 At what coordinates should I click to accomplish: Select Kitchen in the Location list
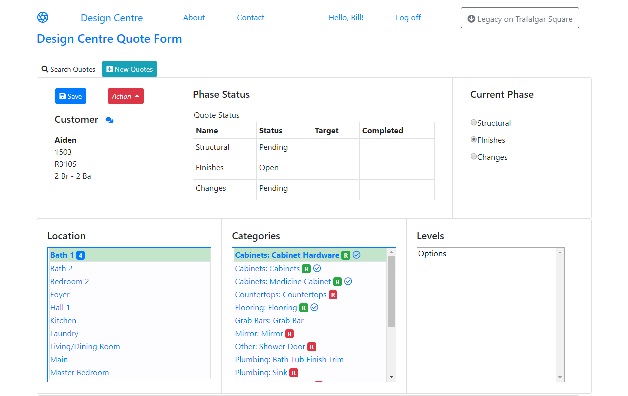(63, 320)
